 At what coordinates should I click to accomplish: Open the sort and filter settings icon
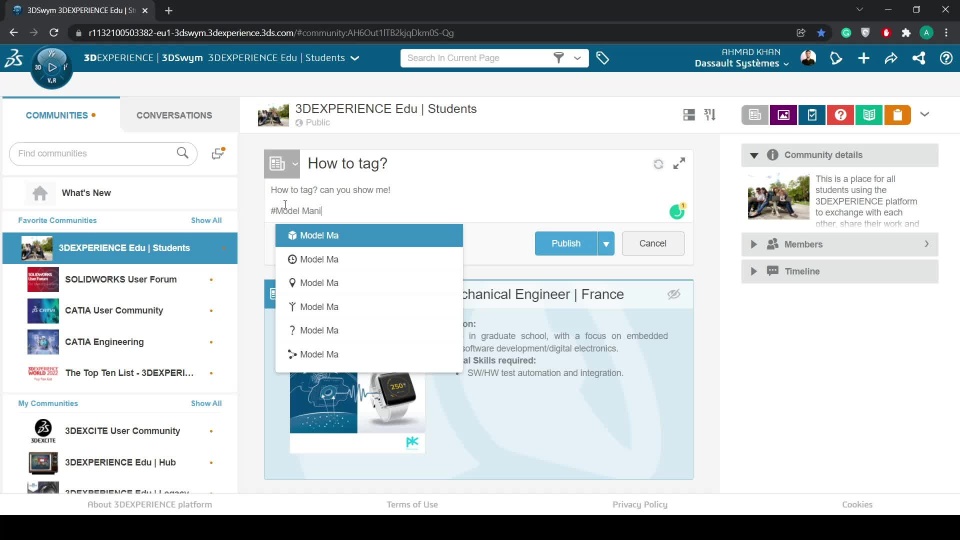(x=710, y=114)
